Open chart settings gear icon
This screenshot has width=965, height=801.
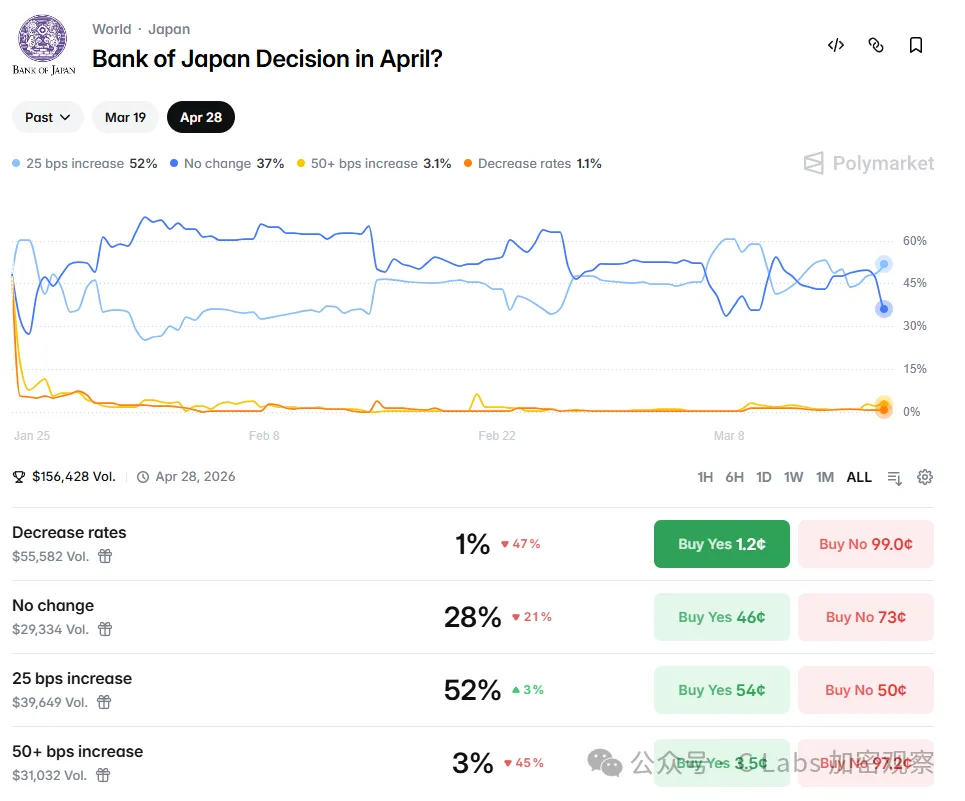click(x=925, y=477)
